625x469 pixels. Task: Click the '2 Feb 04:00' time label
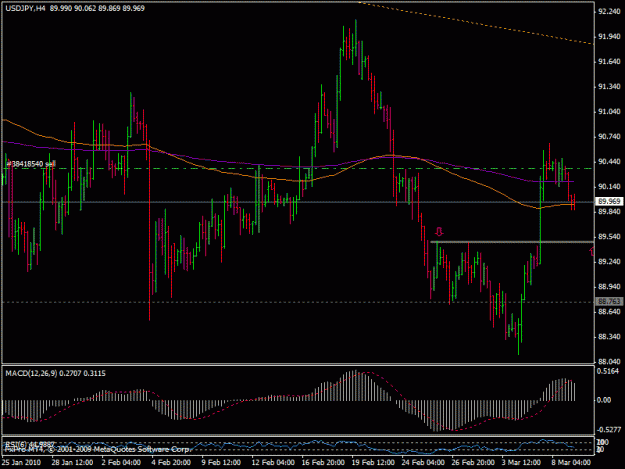point(121,463)
